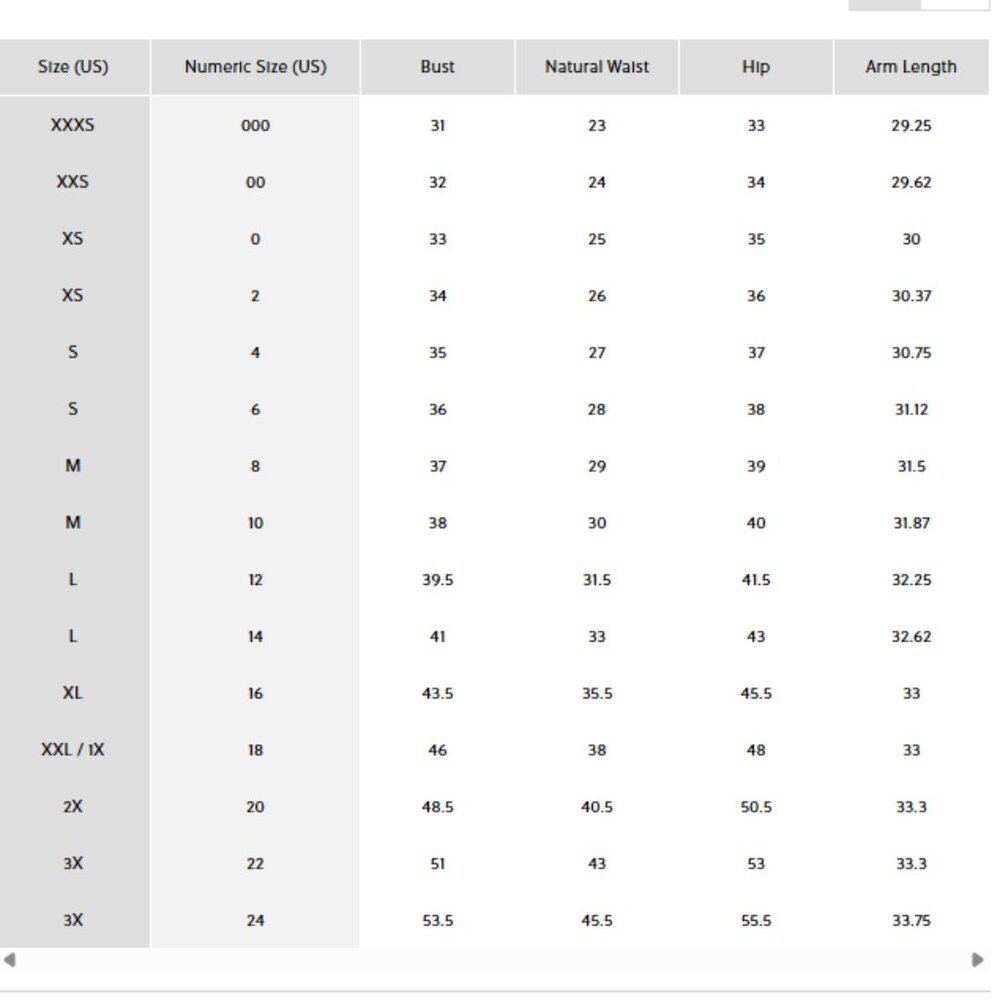Select the 39.5 bust measurement cell
The height and width of the screenshot is (1000, 1000).
(438, 580)
